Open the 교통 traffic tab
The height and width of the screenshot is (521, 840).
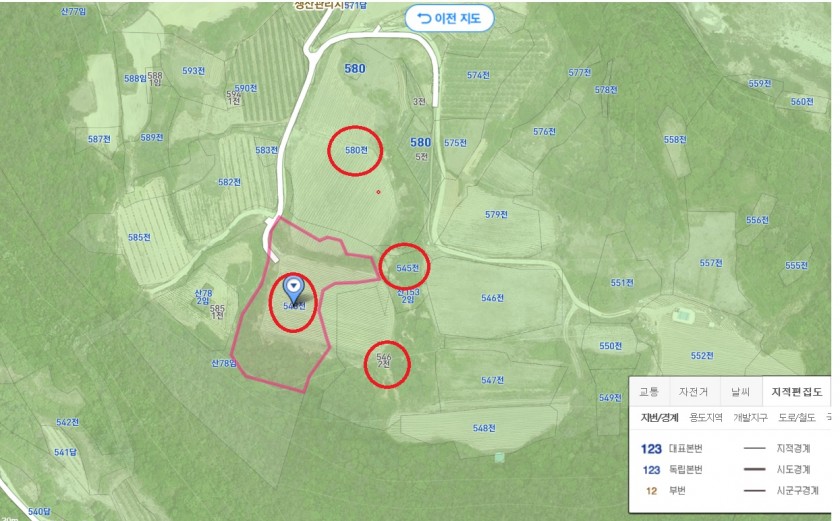(649, 391)
